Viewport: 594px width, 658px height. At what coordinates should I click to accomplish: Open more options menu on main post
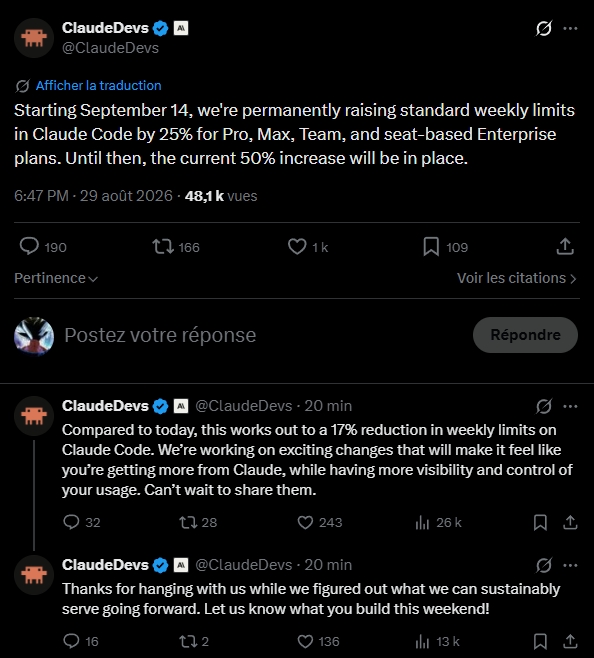(x=570, y=29)
